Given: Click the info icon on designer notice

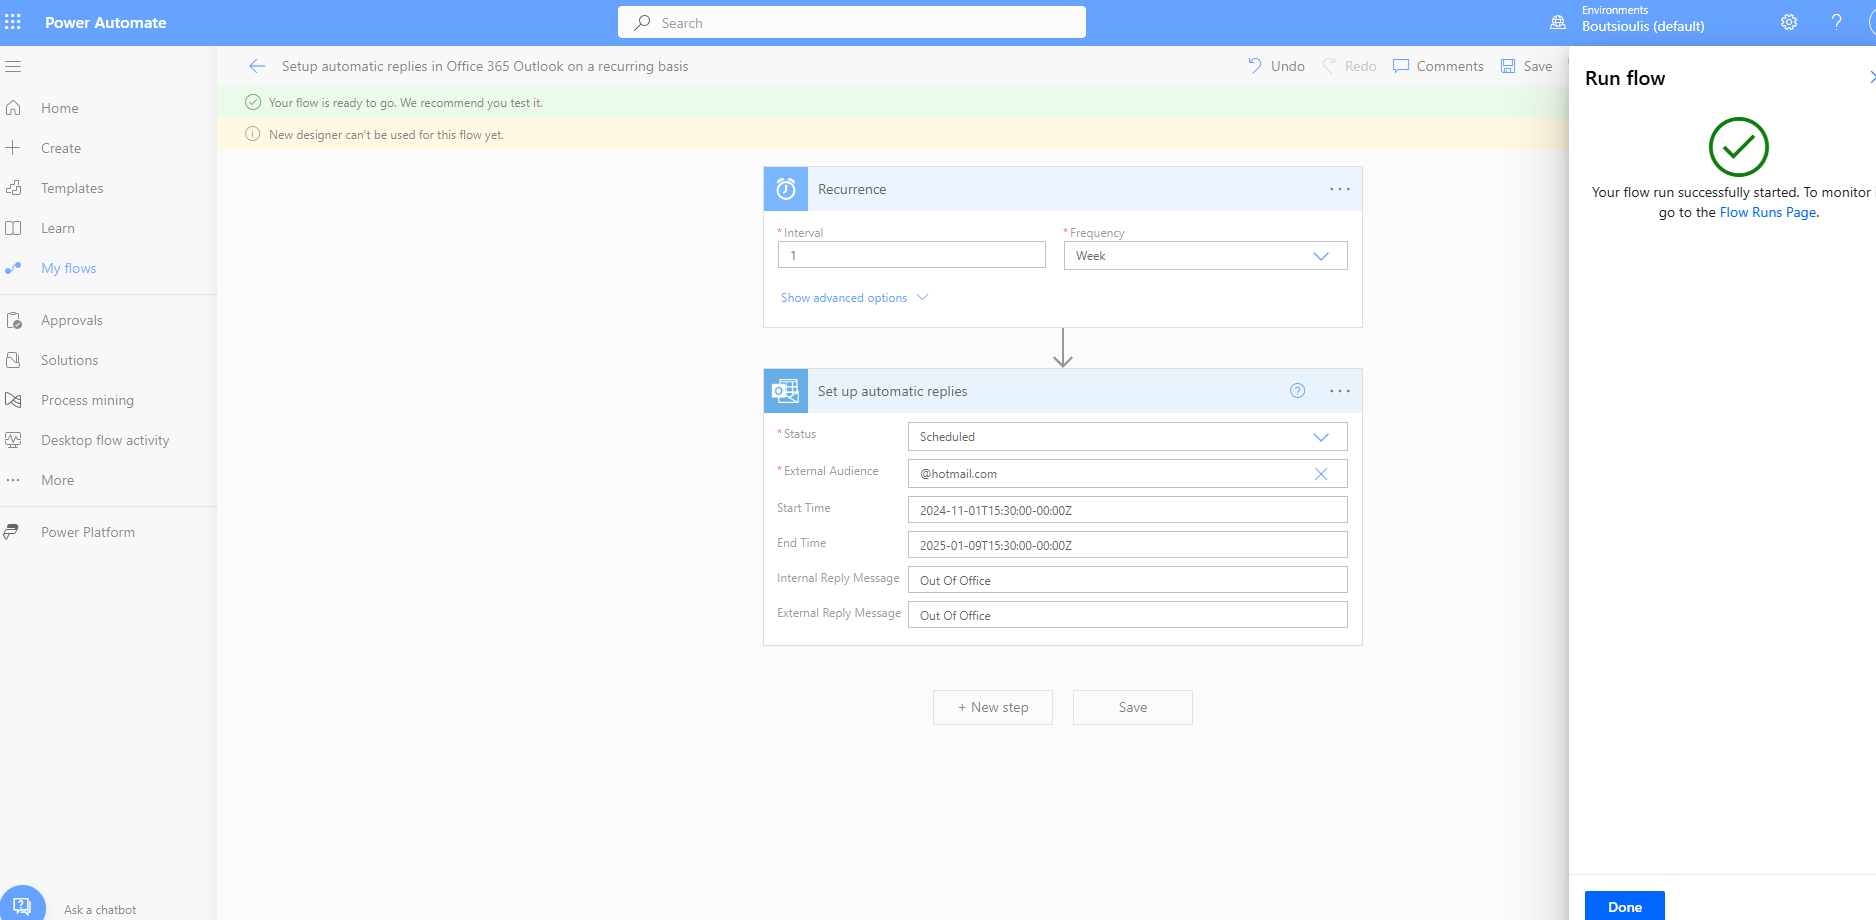Looking at the screenshot, I should click(x=253, y=134).
